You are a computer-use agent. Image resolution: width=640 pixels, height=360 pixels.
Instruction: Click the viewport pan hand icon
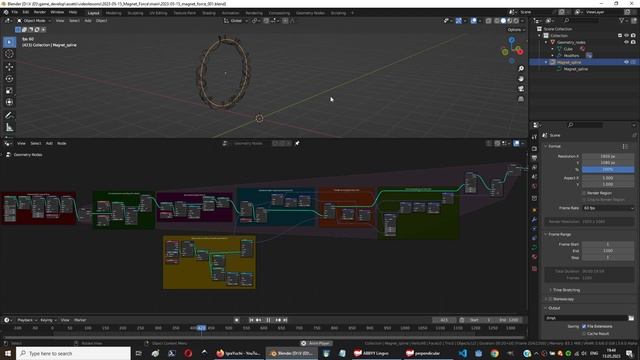pyautogui.click(x=521, y=79)
